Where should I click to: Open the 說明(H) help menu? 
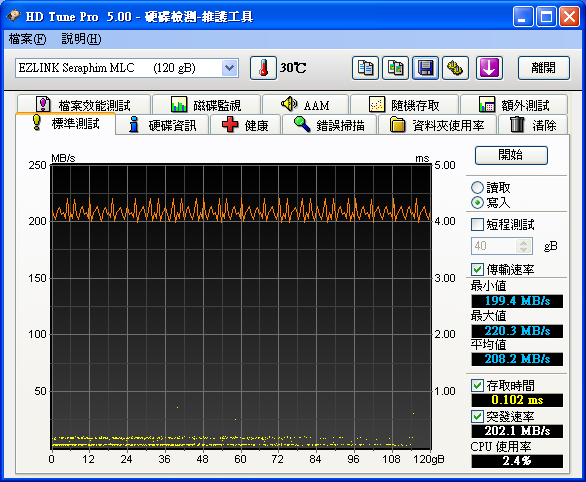tap(81, 39)
